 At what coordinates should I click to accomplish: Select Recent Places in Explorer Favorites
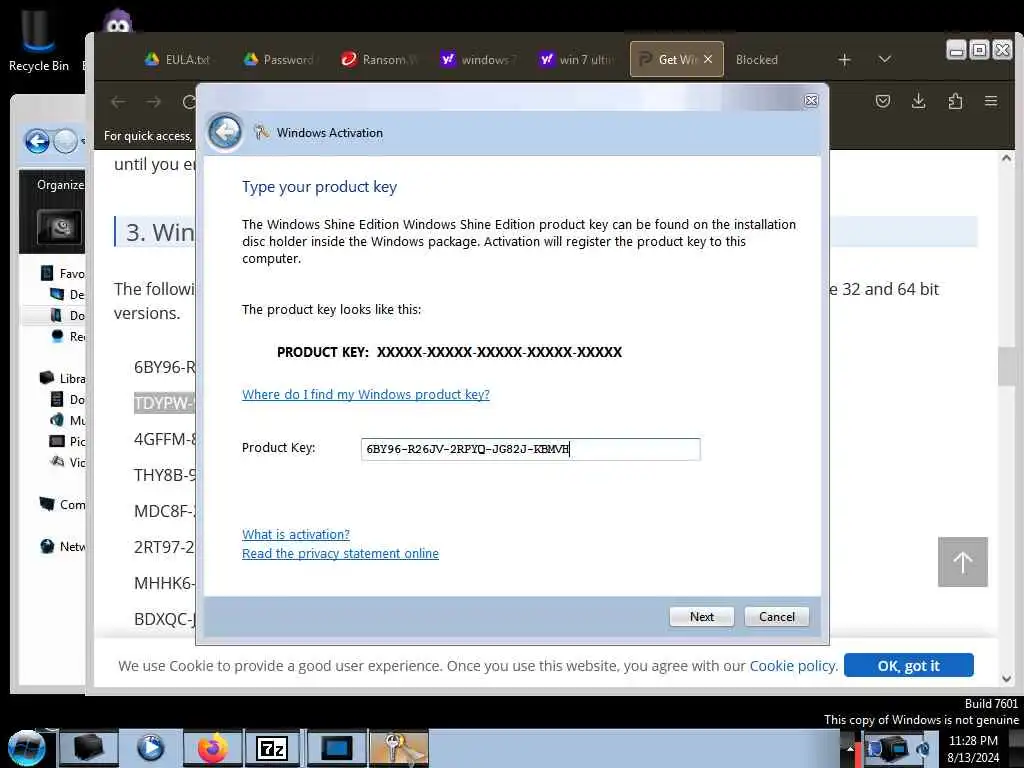point(68,336)
